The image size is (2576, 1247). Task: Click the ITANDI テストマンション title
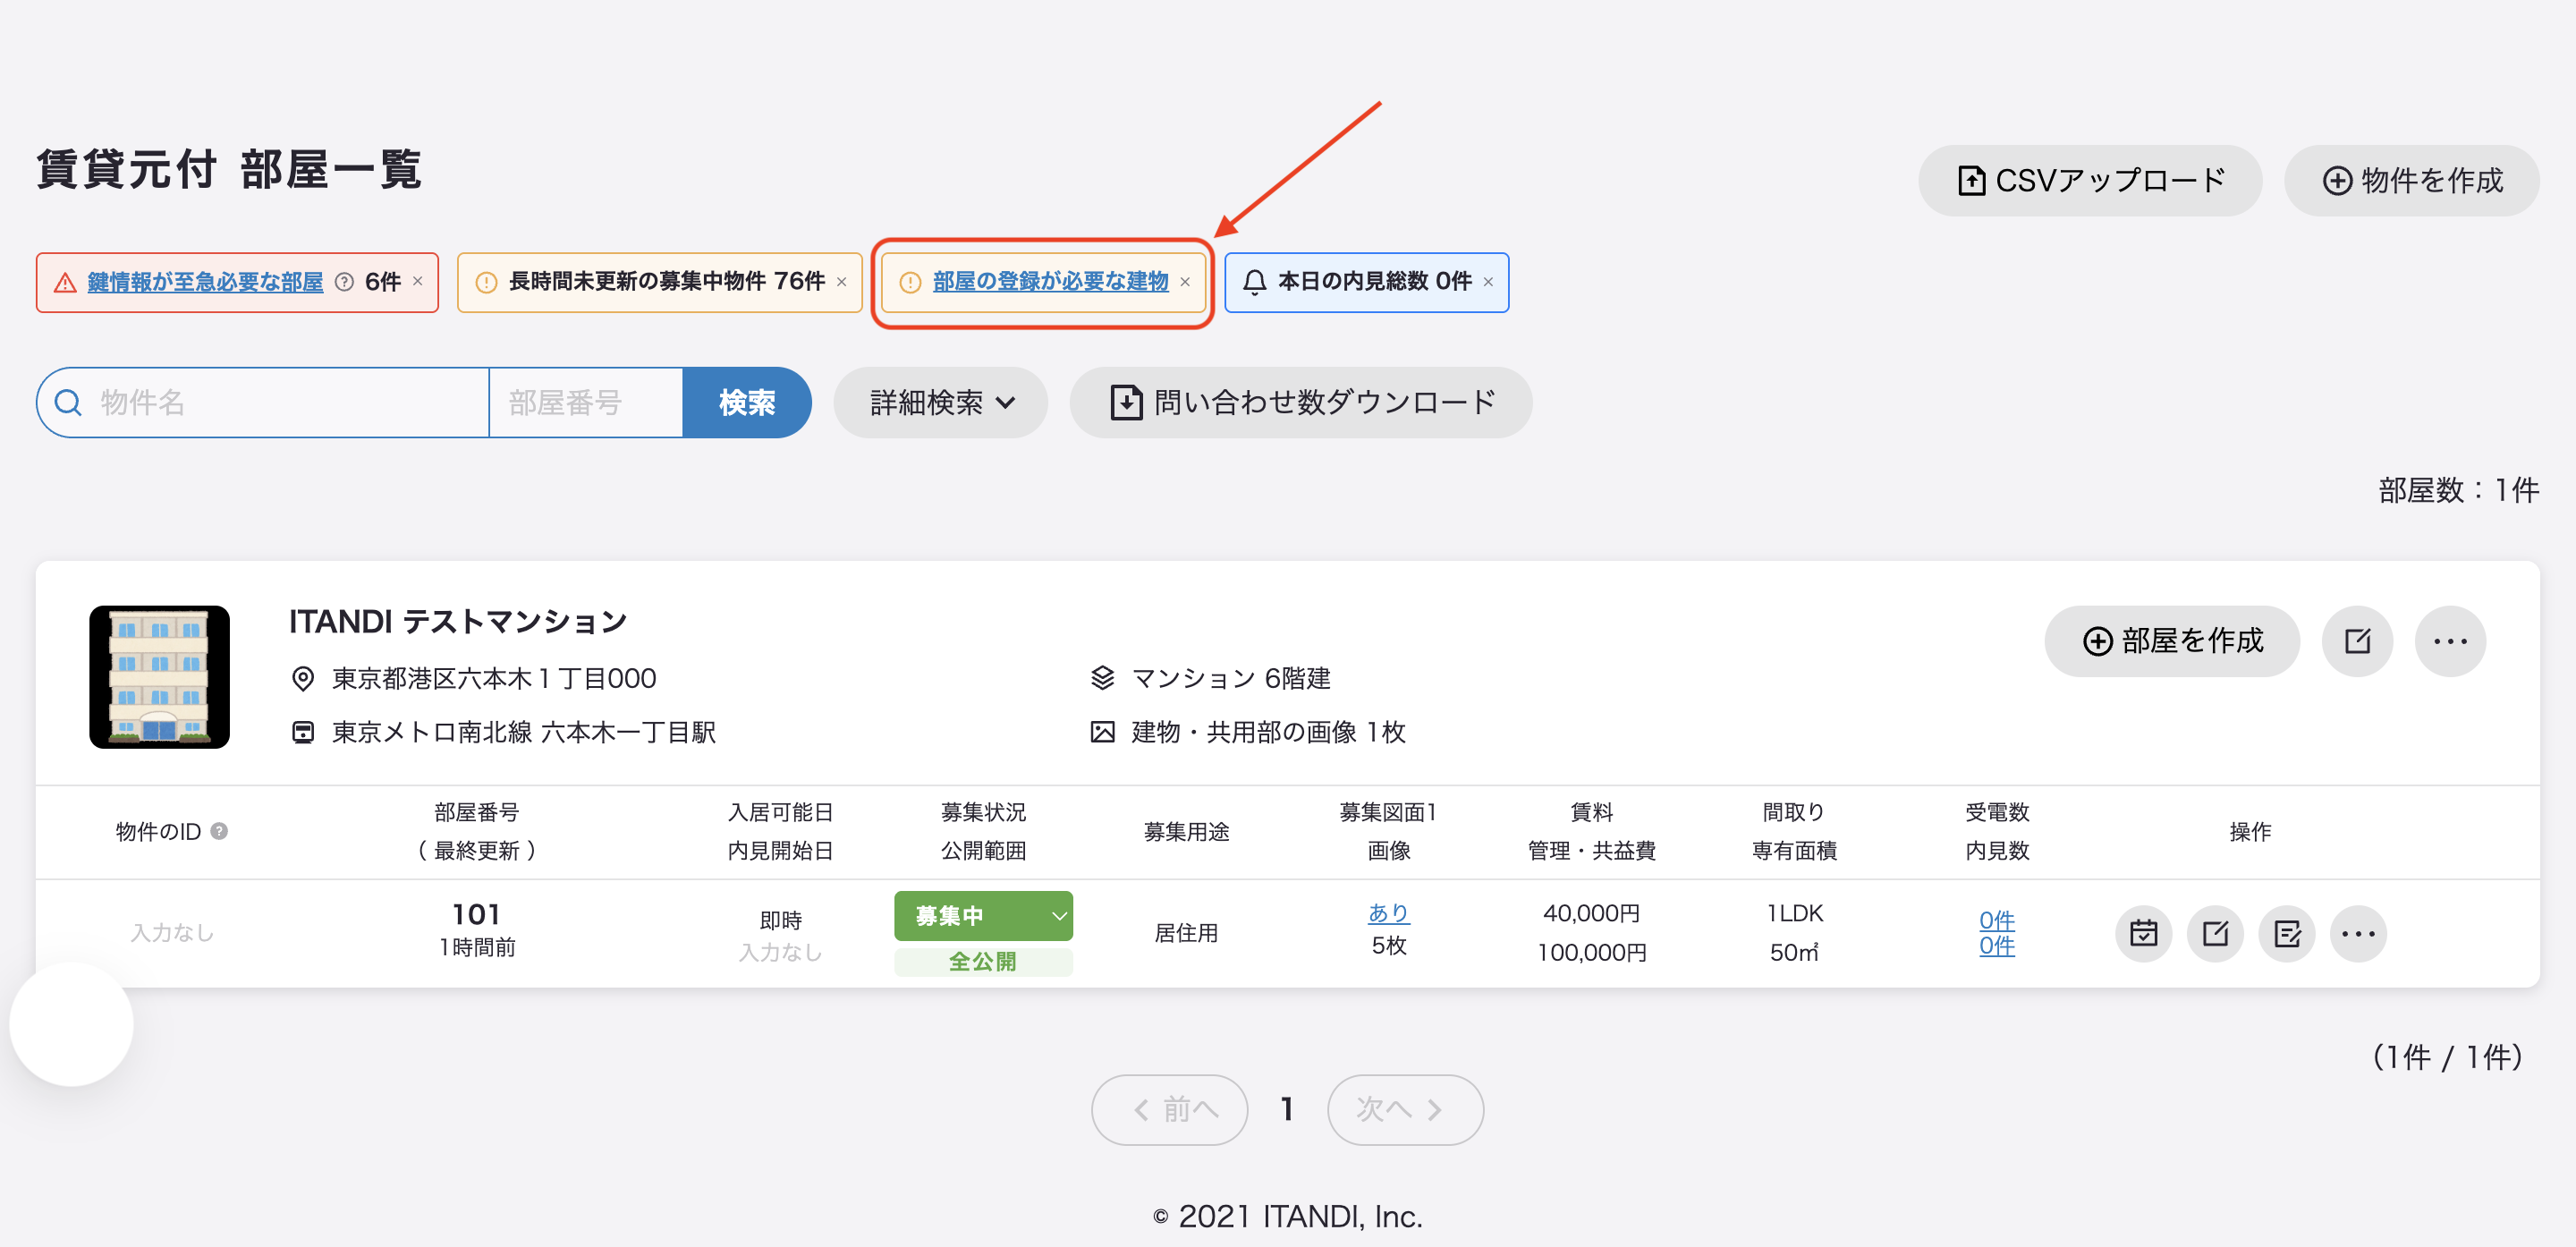(458, 622)
